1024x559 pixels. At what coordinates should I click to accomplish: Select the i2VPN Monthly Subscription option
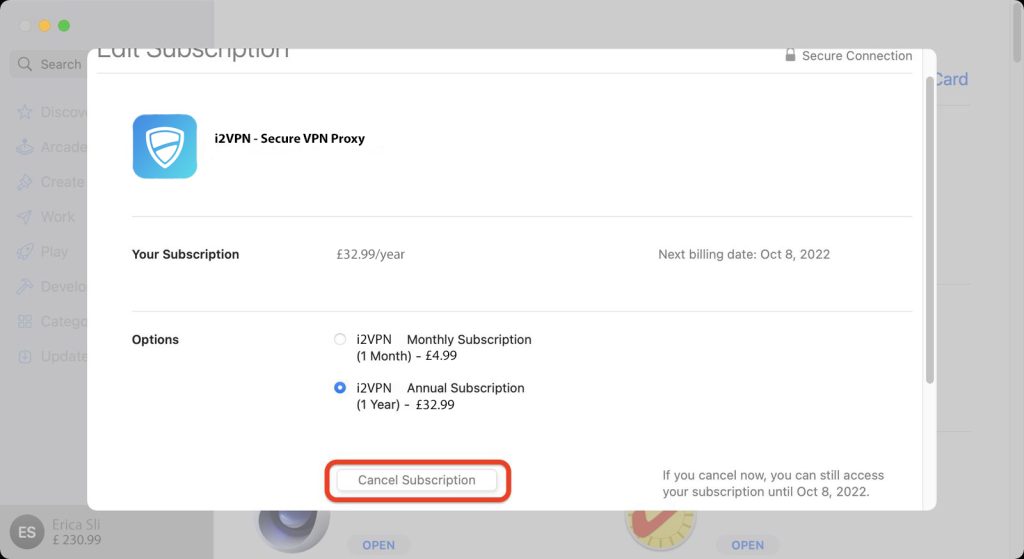tap(340, 340)
